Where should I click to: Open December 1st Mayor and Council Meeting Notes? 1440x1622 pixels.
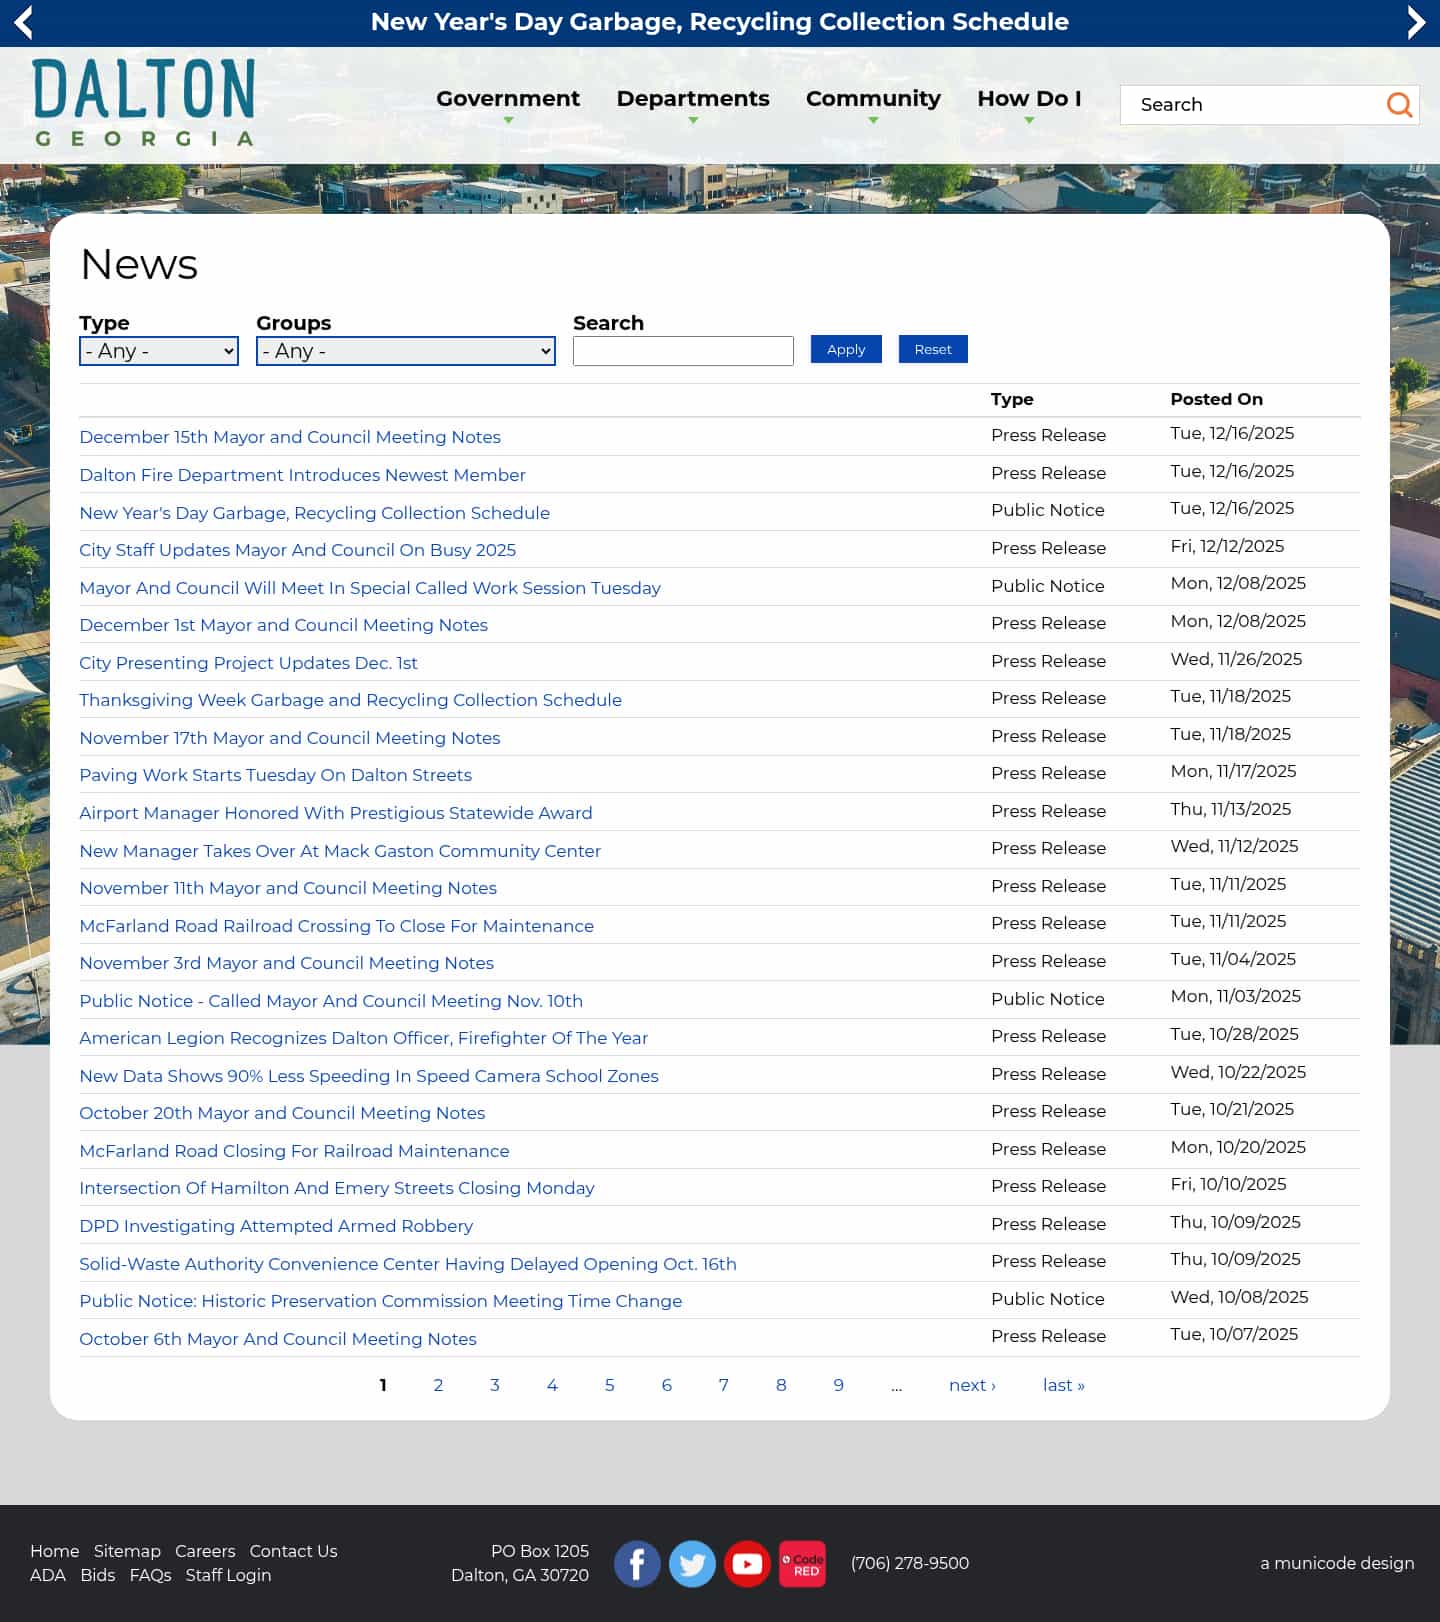283,625
